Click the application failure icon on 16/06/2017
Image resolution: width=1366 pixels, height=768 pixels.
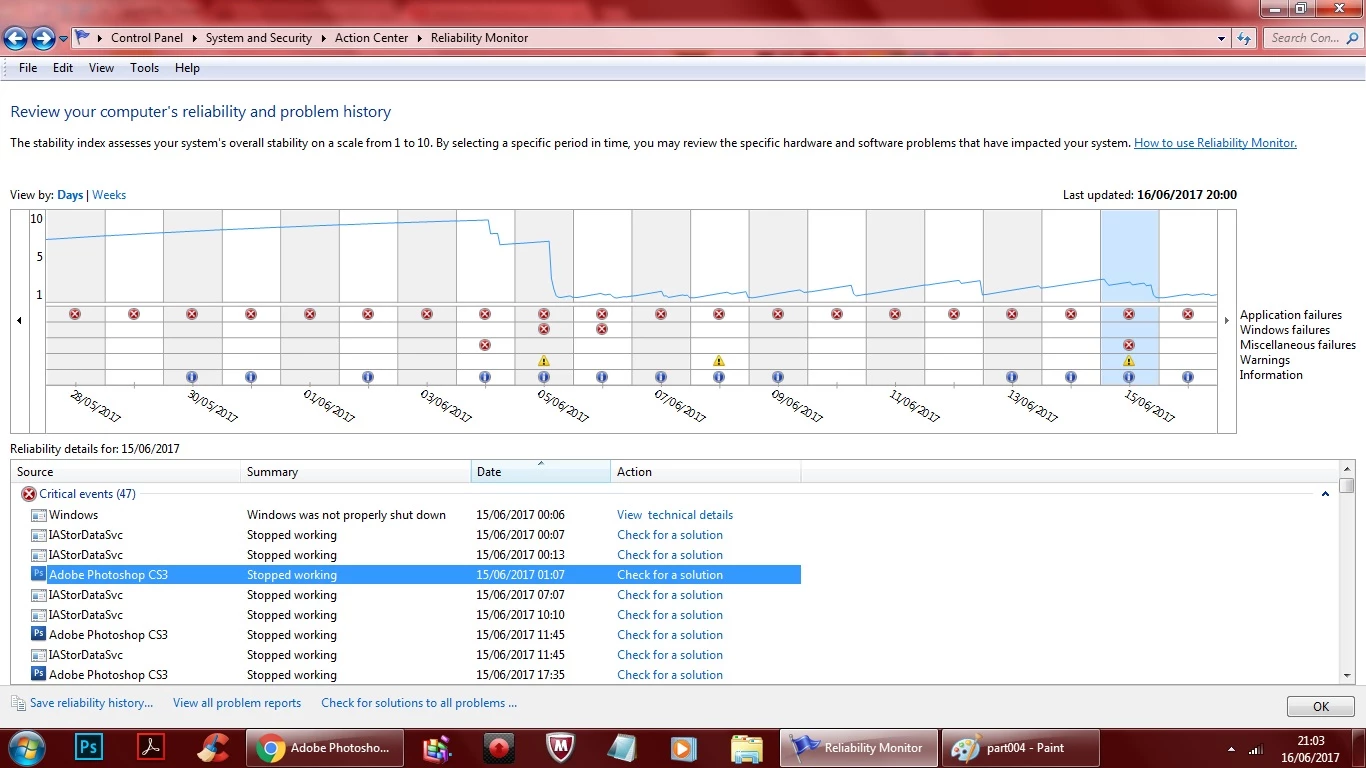(x=1188, y=314)
